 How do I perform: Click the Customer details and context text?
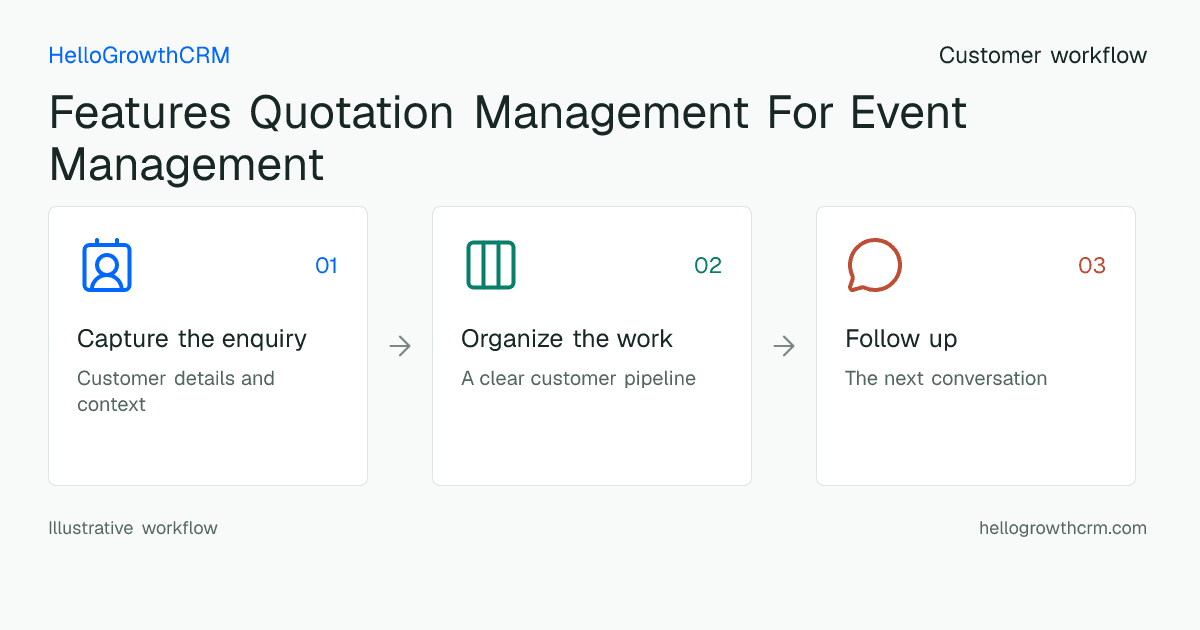coord(176,391)
